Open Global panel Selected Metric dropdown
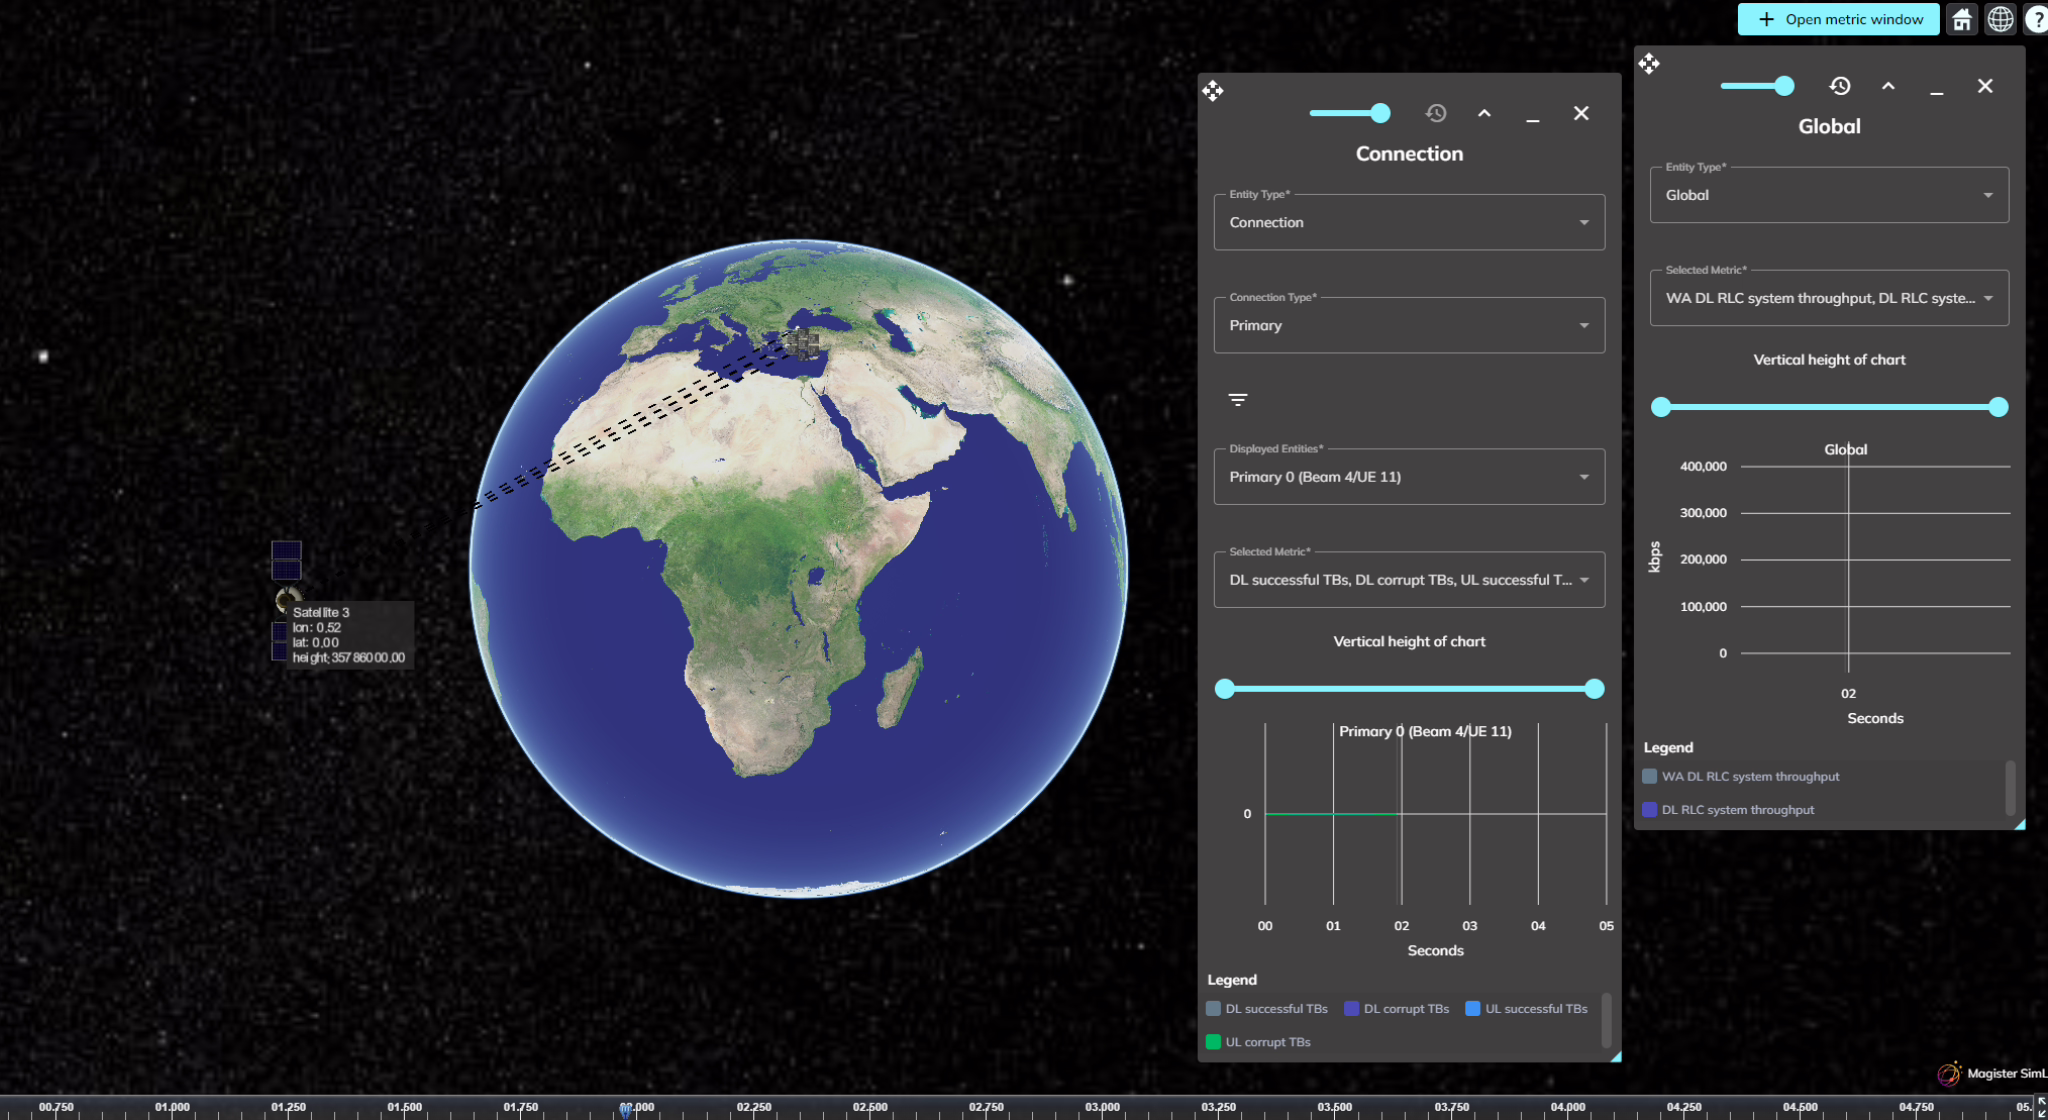Viewport: 2048px width, 1120px height. [1828, 298]
